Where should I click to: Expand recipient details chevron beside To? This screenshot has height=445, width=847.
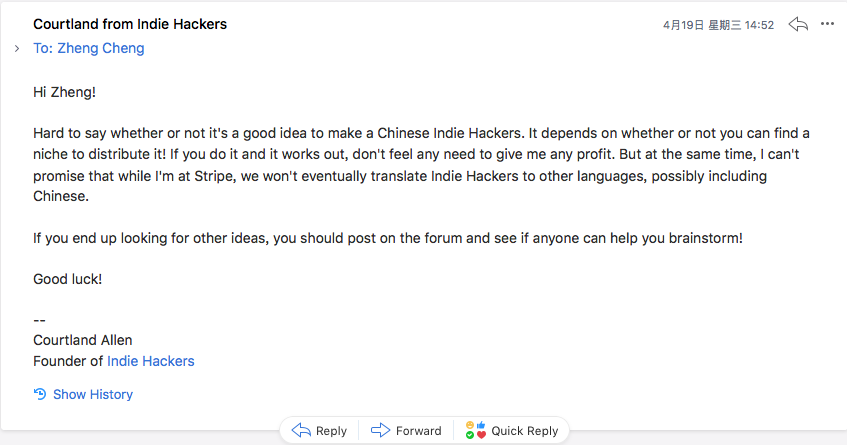tap(17, 48)
